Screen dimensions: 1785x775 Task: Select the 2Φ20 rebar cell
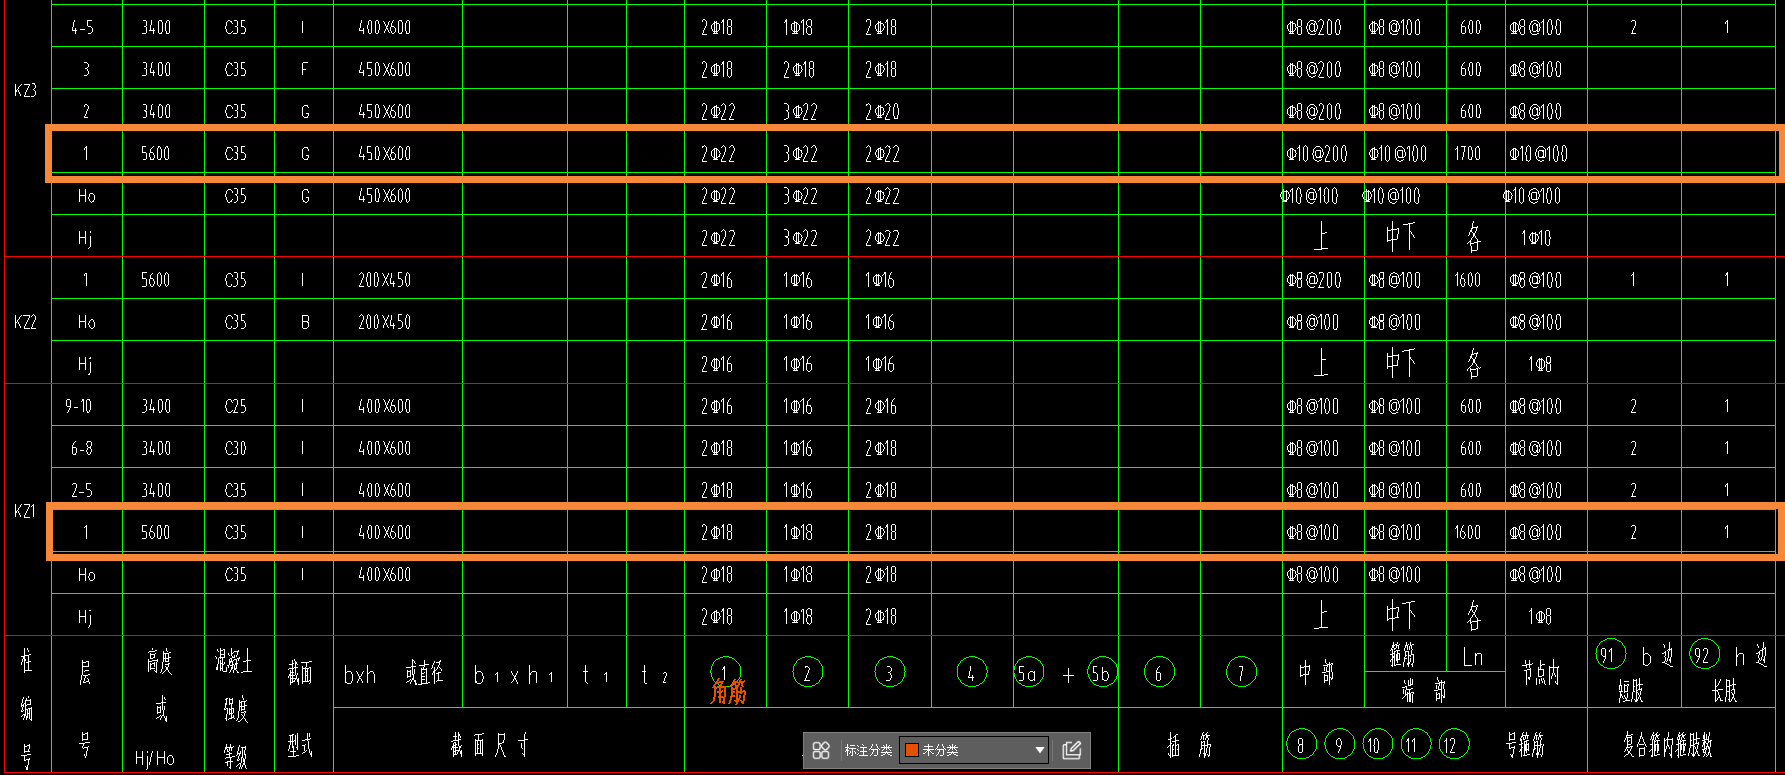tap(882, 112)
